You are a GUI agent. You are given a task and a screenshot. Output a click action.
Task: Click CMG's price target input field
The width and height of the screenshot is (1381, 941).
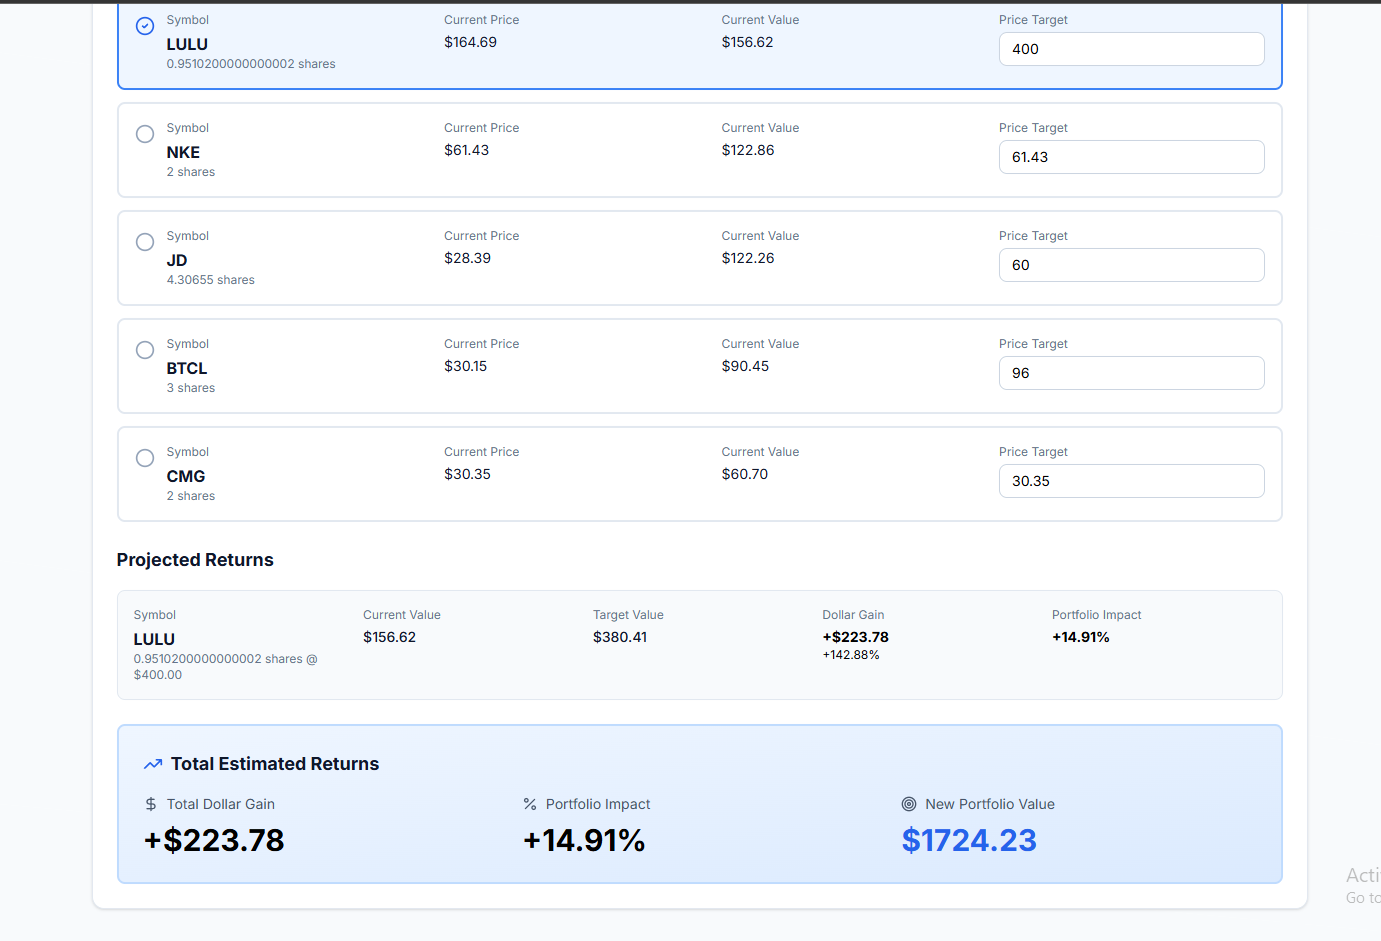(1131, 481)
